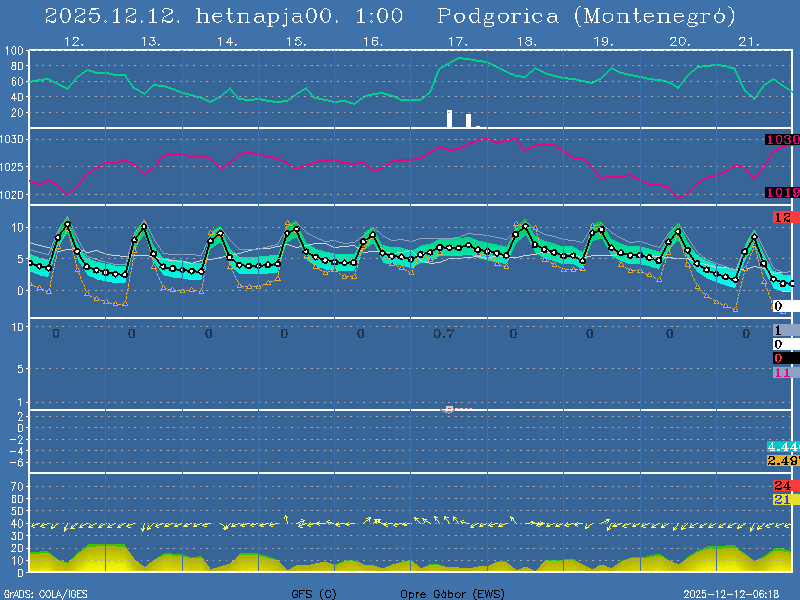Select the yellow 21 wind value box
This screenshot has height=600, width=800.
(x=782, y=499)
